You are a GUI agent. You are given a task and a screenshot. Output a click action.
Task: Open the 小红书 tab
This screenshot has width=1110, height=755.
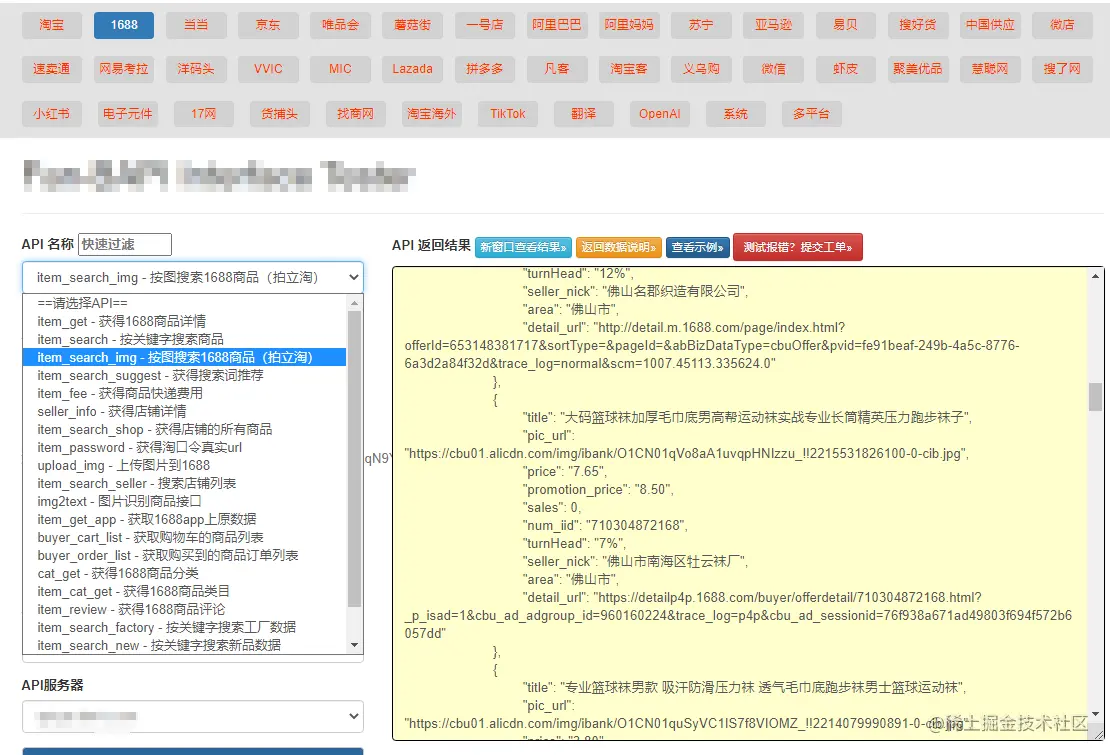click(52, 114)
